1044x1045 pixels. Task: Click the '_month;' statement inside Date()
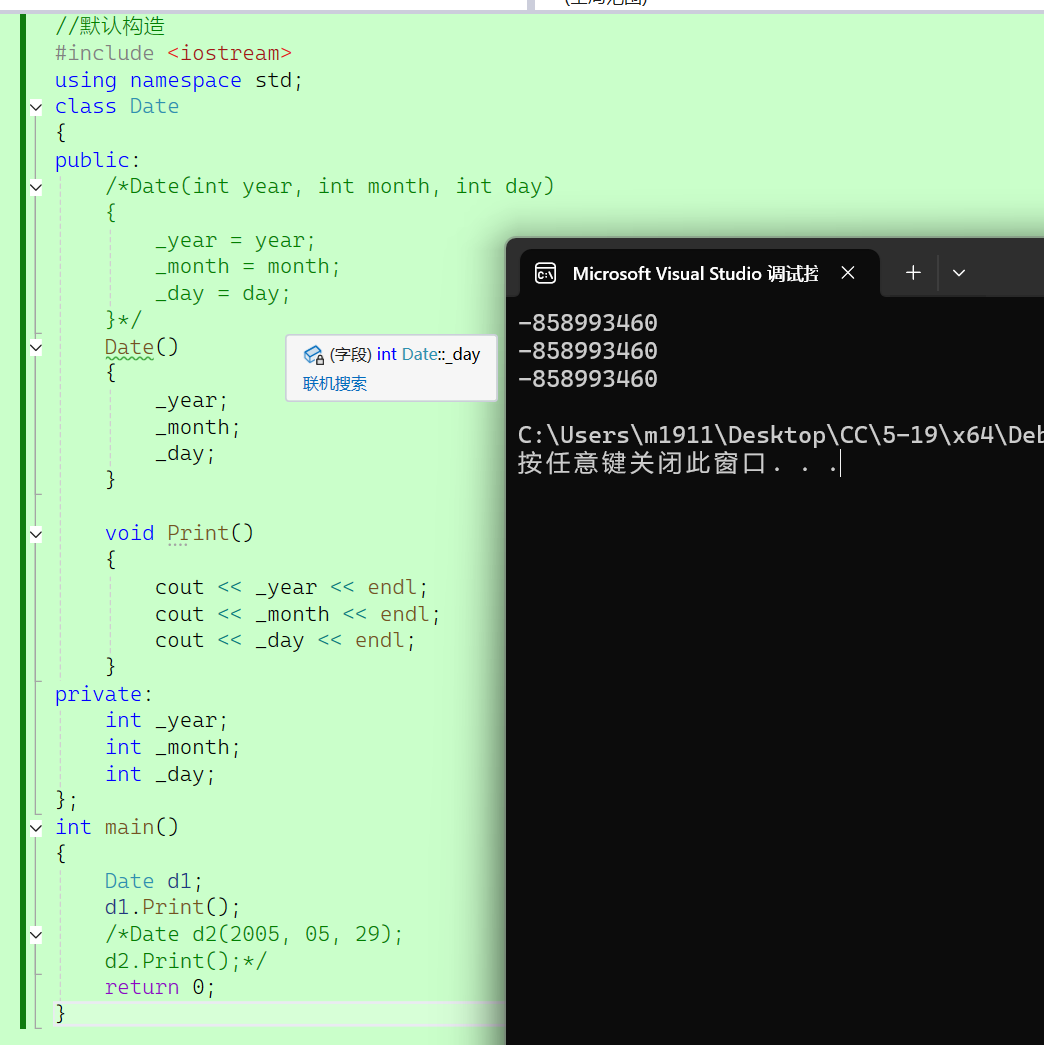coord(197,427)
